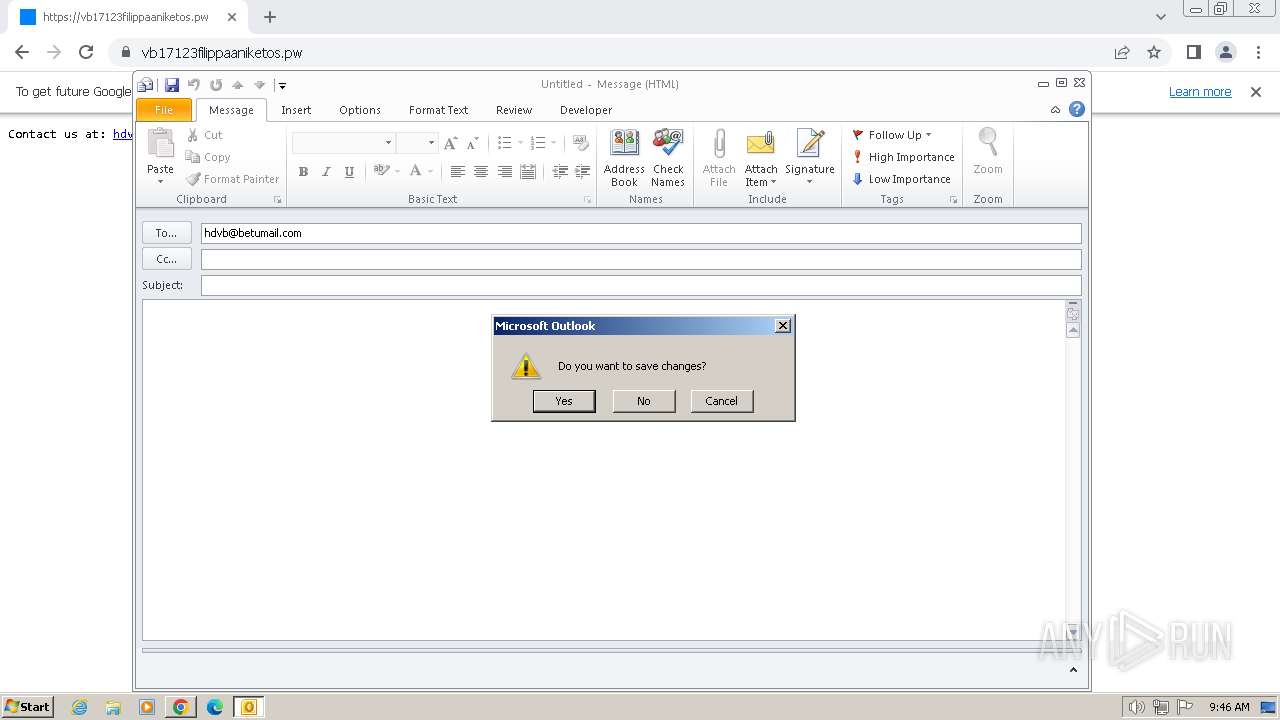Select the Format Painter brush

tap(232, 179)
